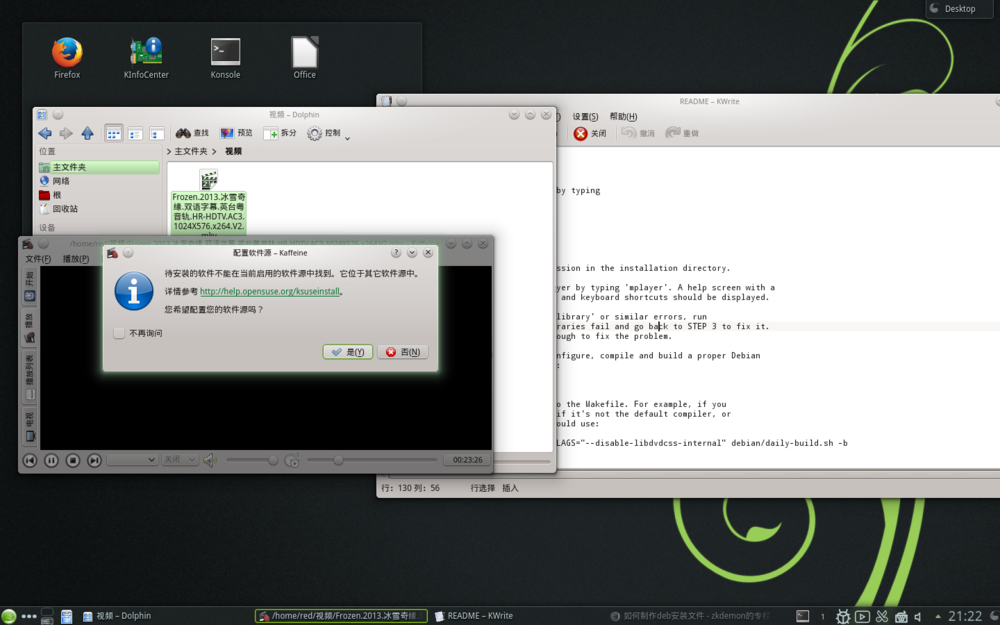Open the Office desktop icon

[x=304, y=57]
